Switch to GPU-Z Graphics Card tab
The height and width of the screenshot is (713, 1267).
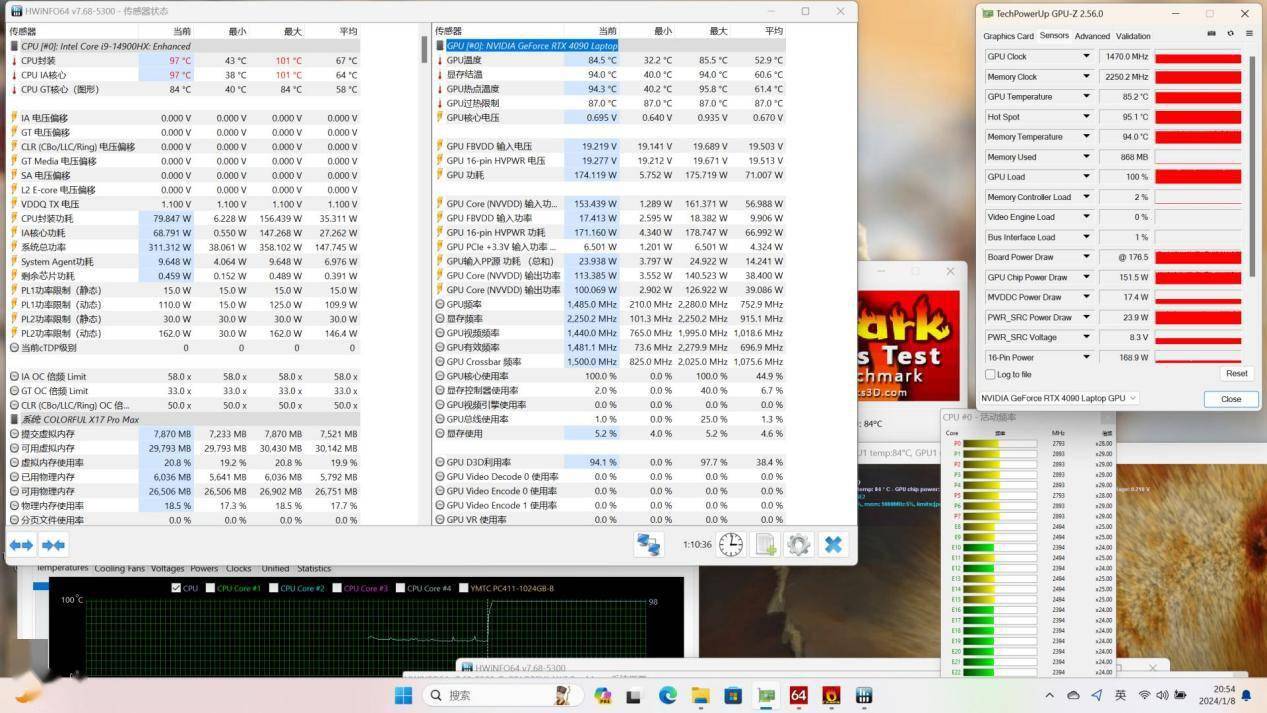pos(1008,36)
